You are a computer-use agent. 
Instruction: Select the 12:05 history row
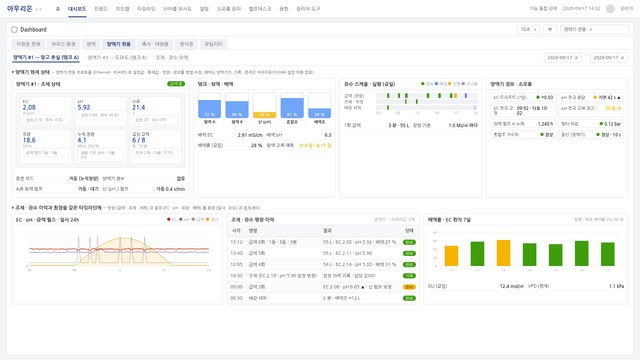tap(323, 264)
